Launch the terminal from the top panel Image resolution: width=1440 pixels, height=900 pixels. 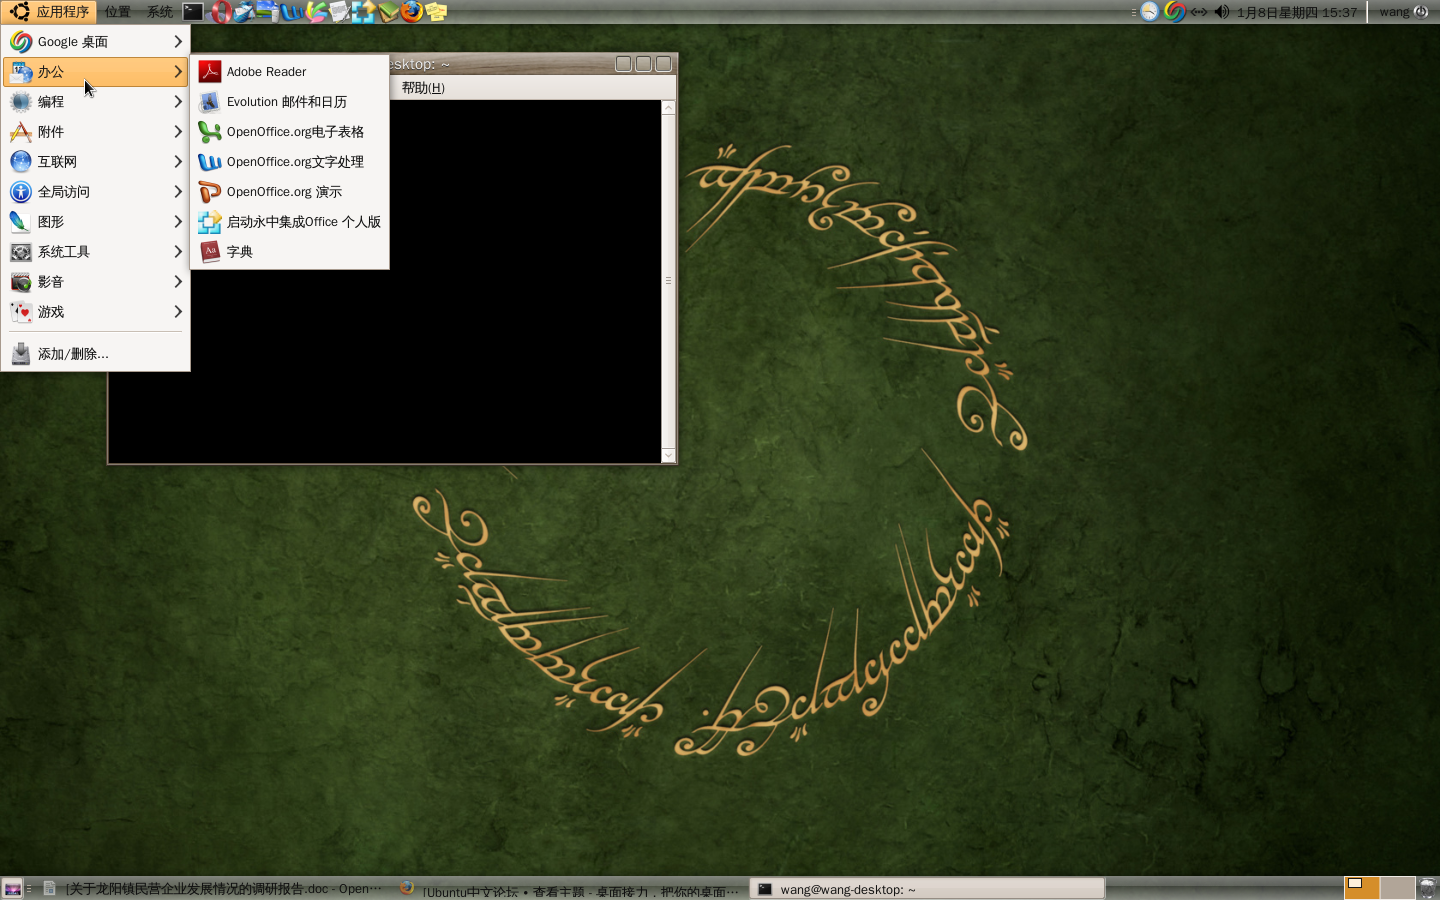click(x=193, y=12)
